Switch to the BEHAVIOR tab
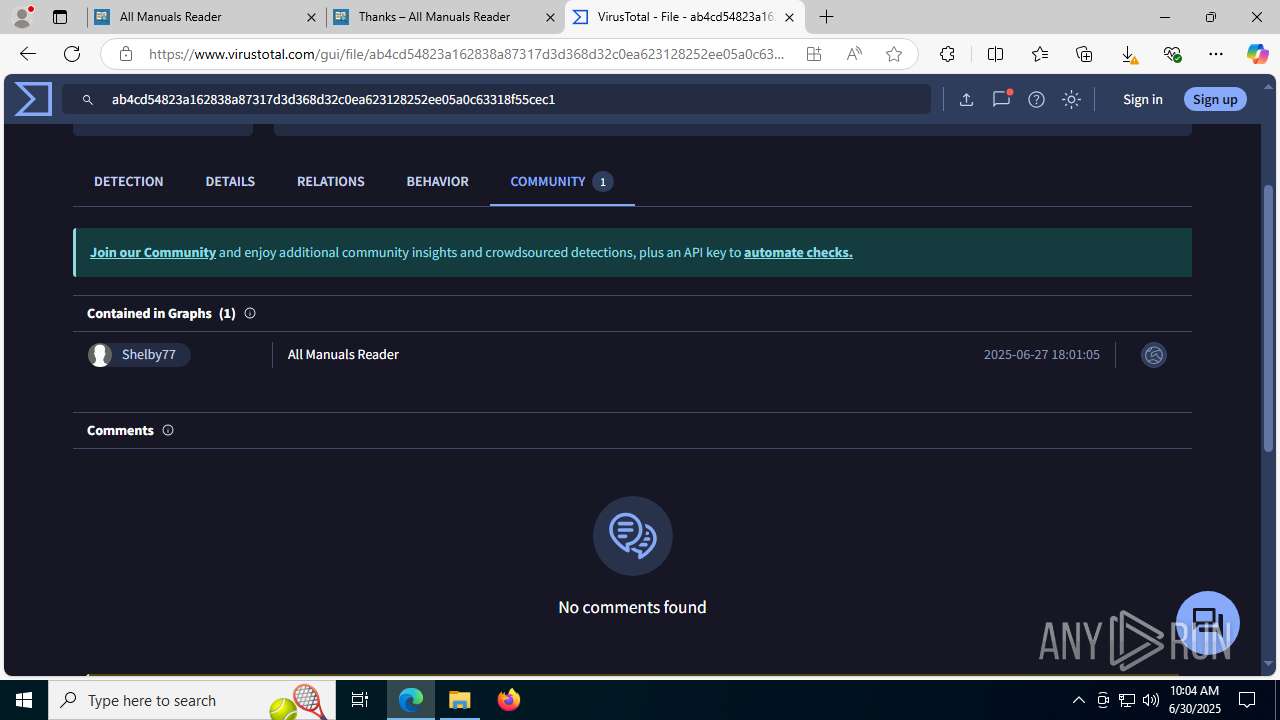The image size is (1280, 720). tap(437, 181)
